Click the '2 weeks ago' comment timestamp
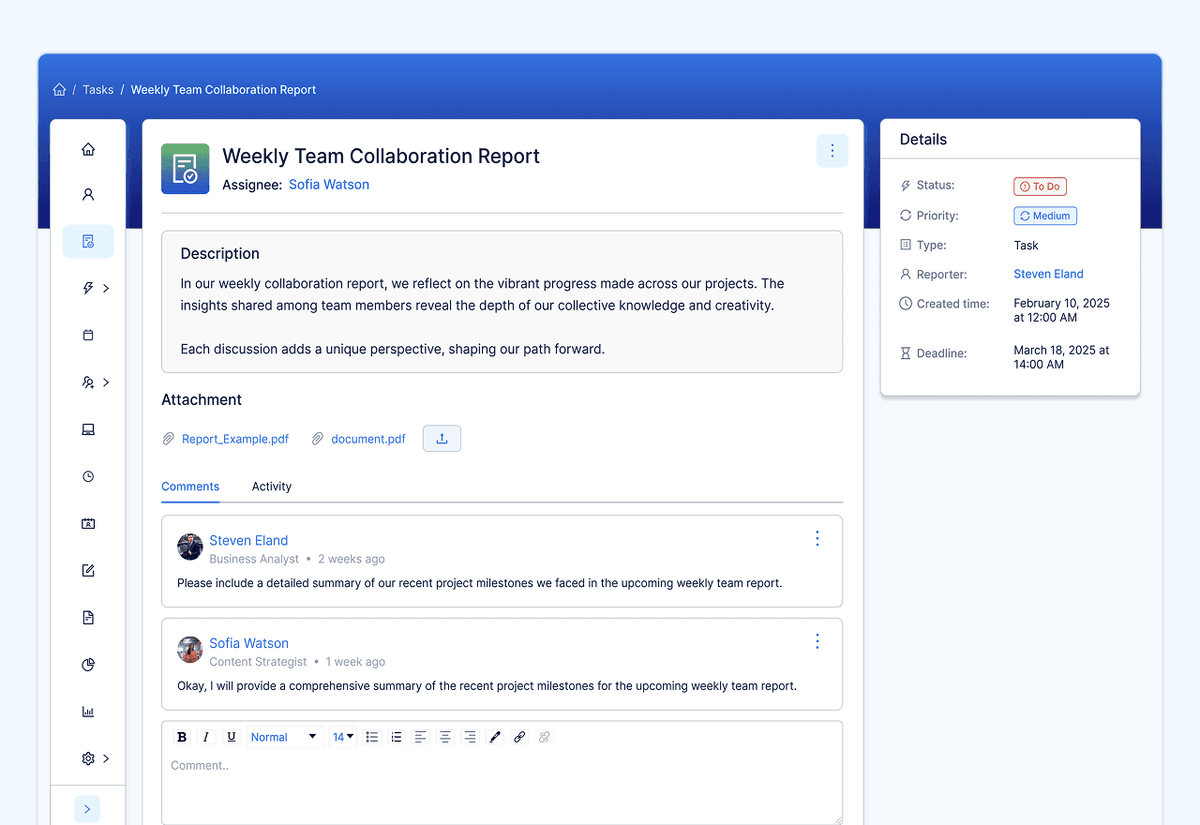Image resolution: width=1200 pixels, height=825 pixels. click(351, 560)
